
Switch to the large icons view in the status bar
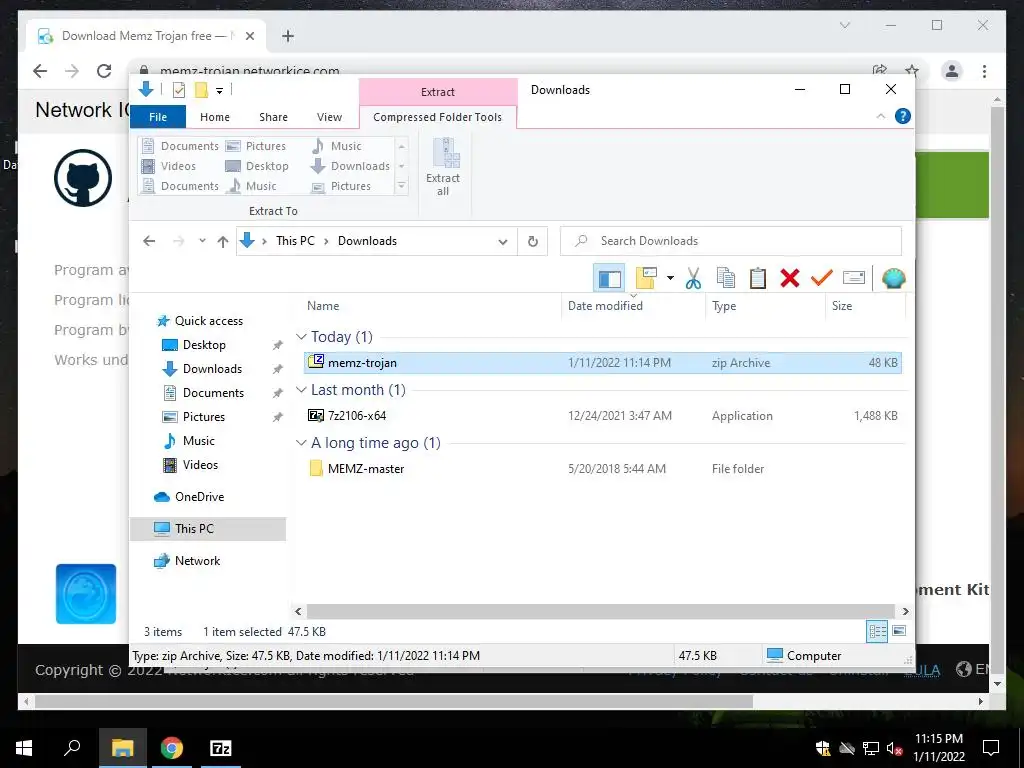pos(899,631)
